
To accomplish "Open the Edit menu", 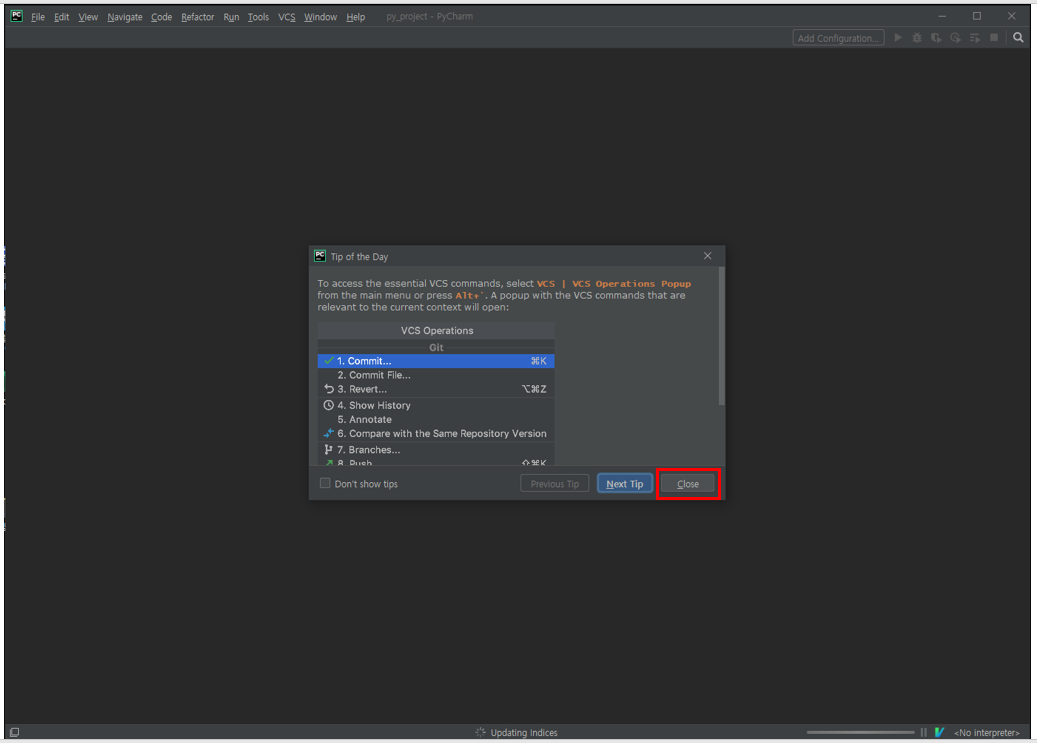I will coord(62,17).
